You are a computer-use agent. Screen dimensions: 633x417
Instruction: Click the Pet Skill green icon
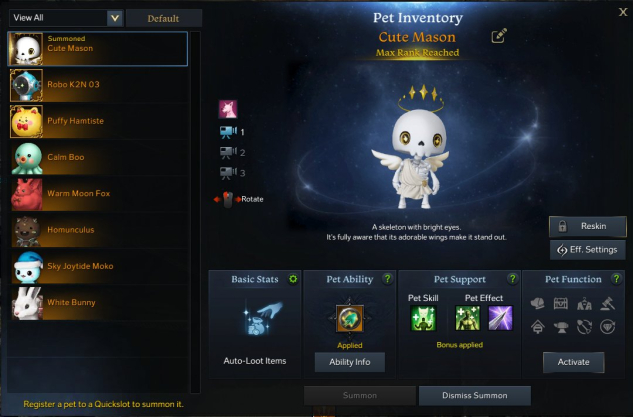tap(423, 318)
